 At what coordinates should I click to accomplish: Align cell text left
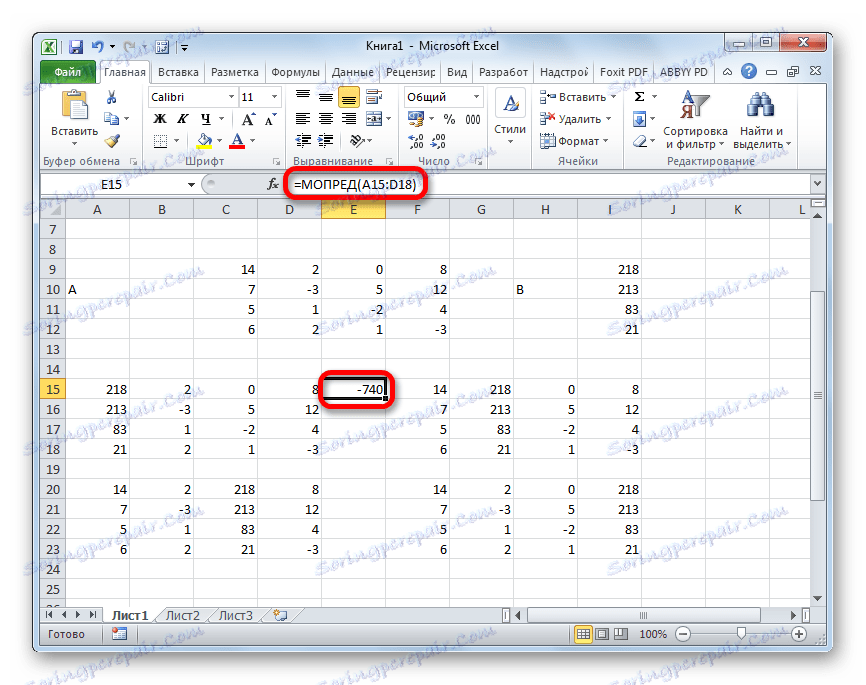point(303,119)
